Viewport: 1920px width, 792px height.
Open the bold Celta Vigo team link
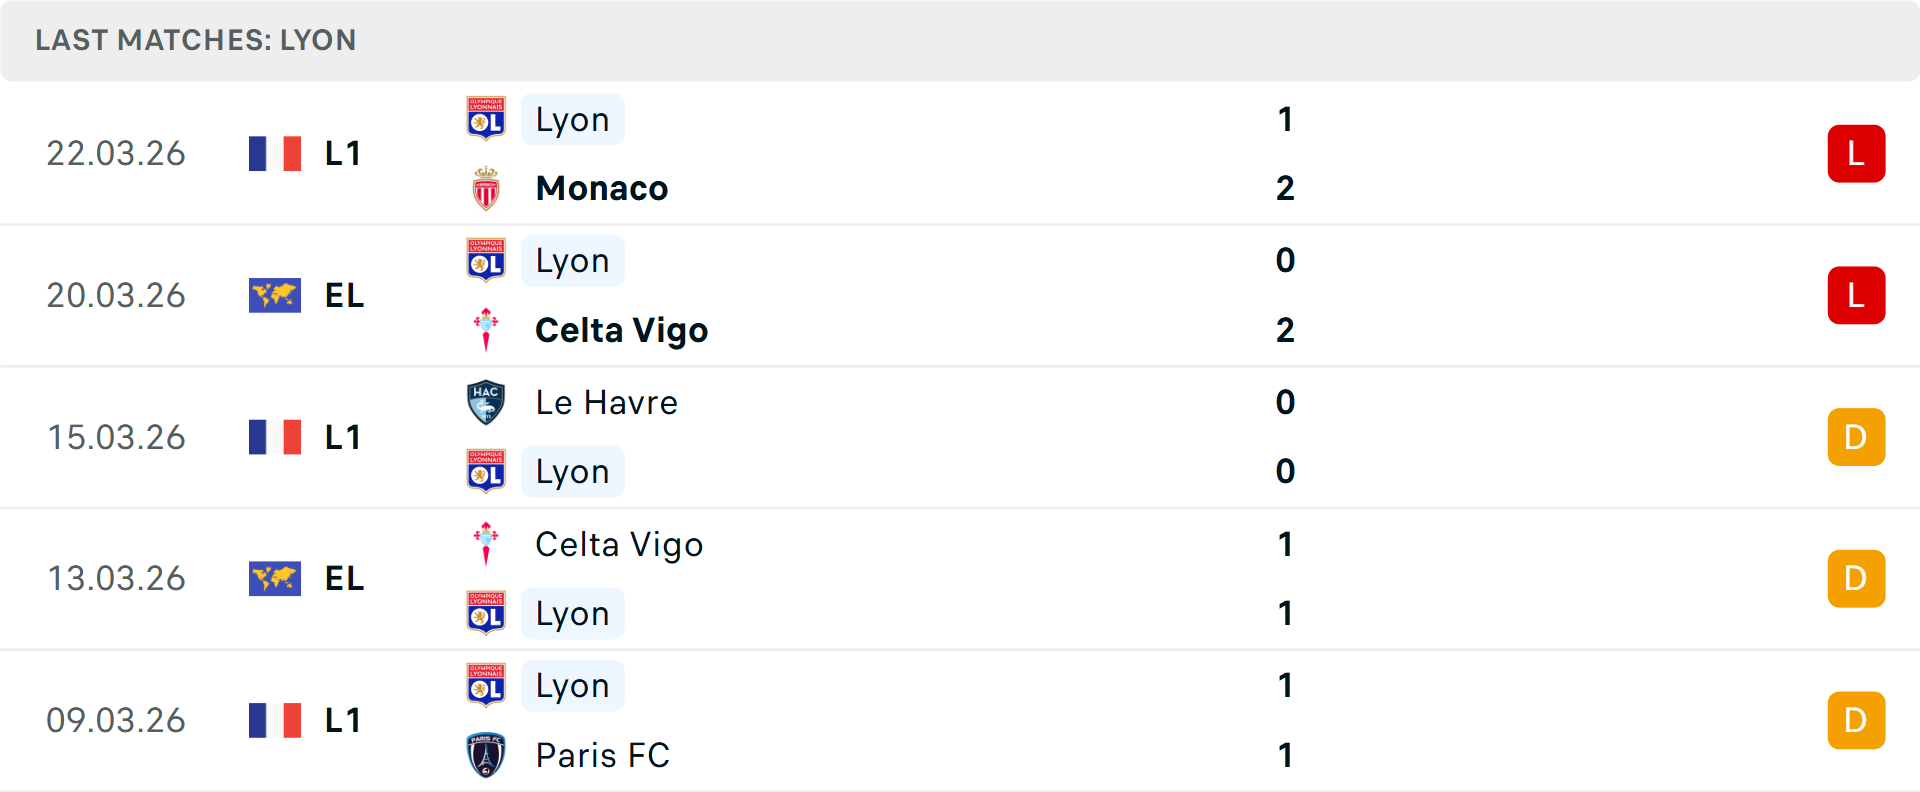click(621, 330)
